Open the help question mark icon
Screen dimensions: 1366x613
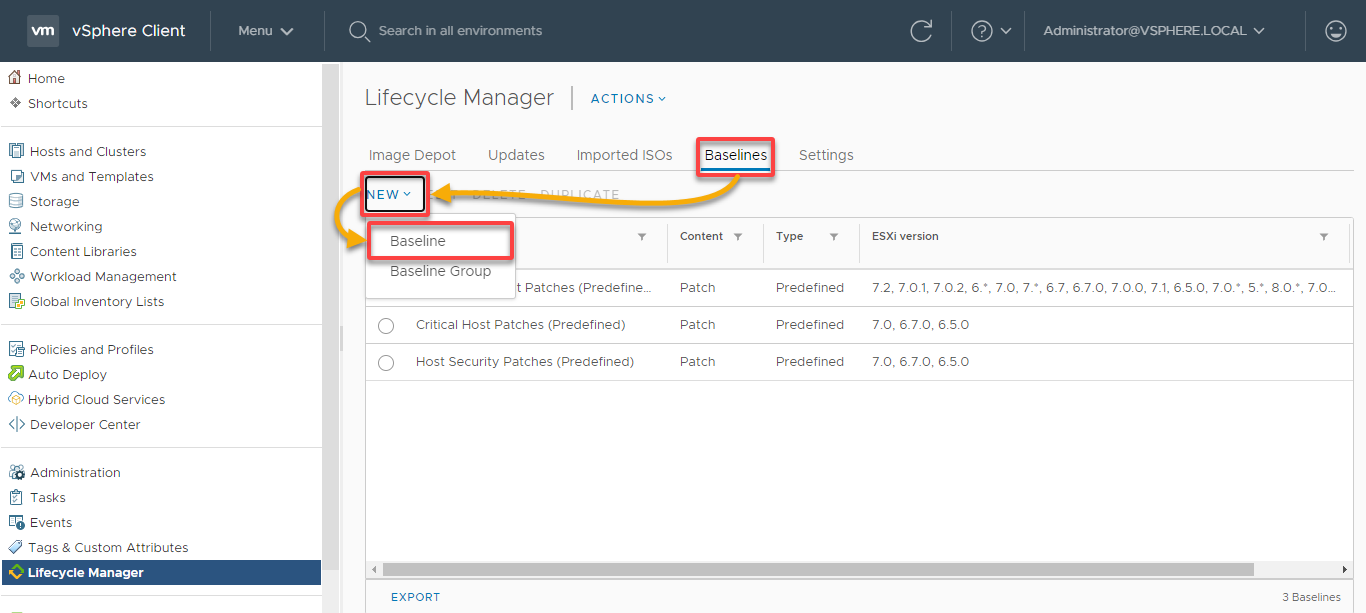[982, 31]
